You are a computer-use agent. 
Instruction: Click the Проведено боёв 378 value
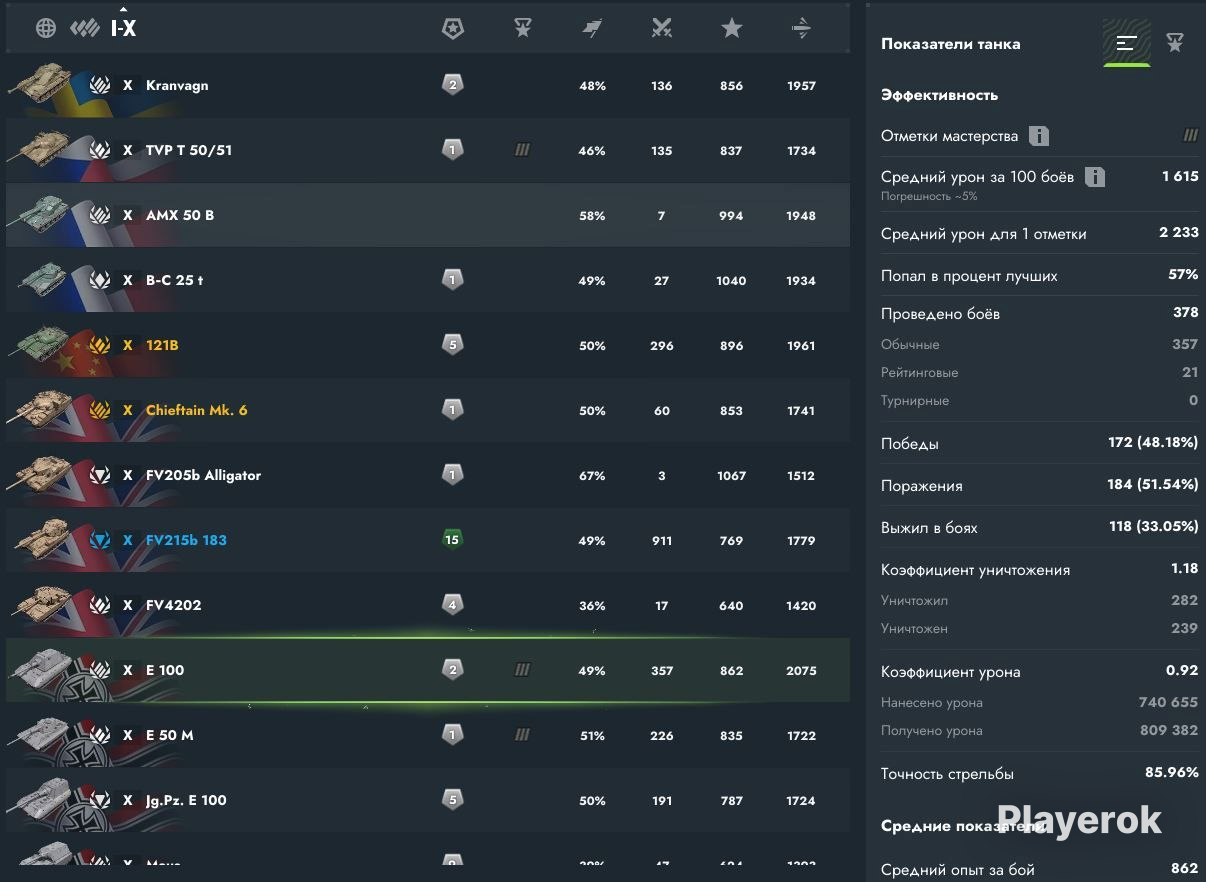(1186, 312)
